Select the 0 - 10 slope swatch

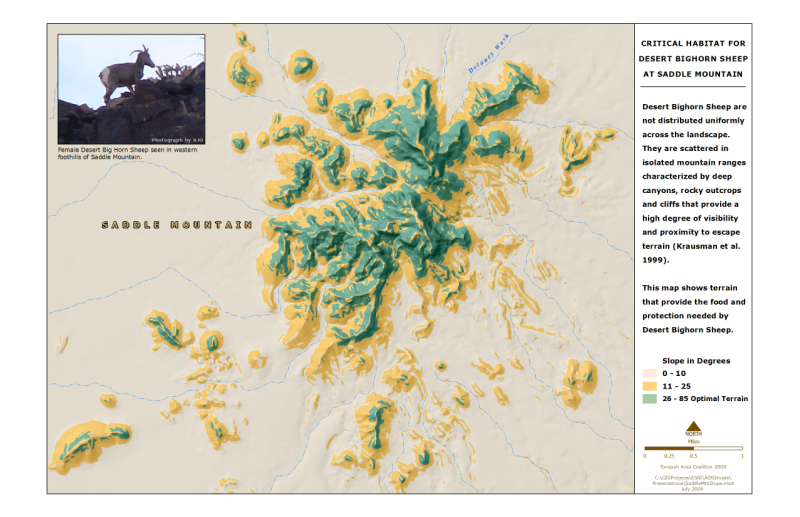[649, 372]
